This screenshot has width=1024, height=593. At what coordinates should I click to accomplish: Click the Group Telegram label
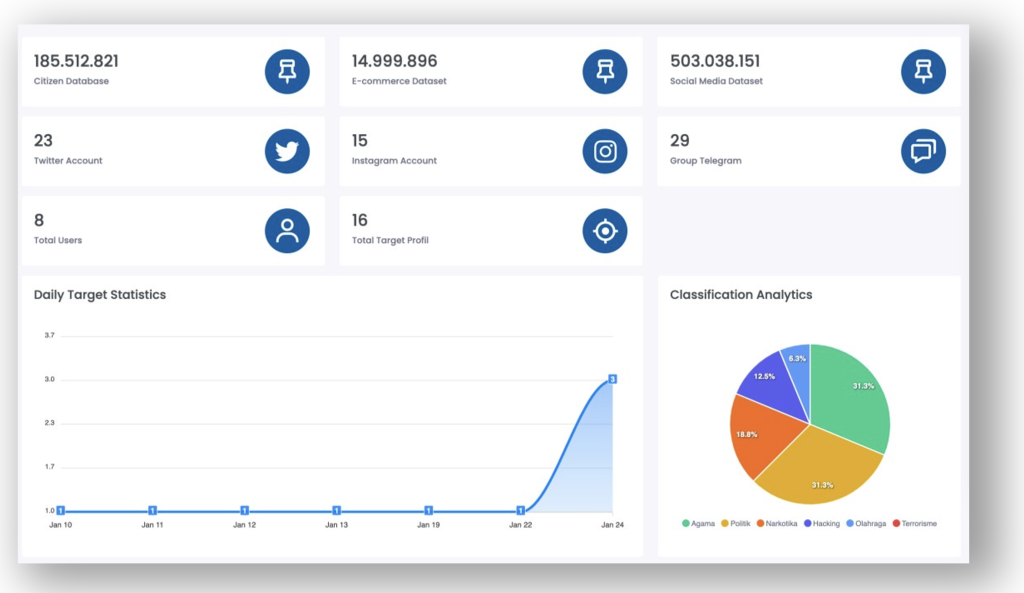[705, 161]
